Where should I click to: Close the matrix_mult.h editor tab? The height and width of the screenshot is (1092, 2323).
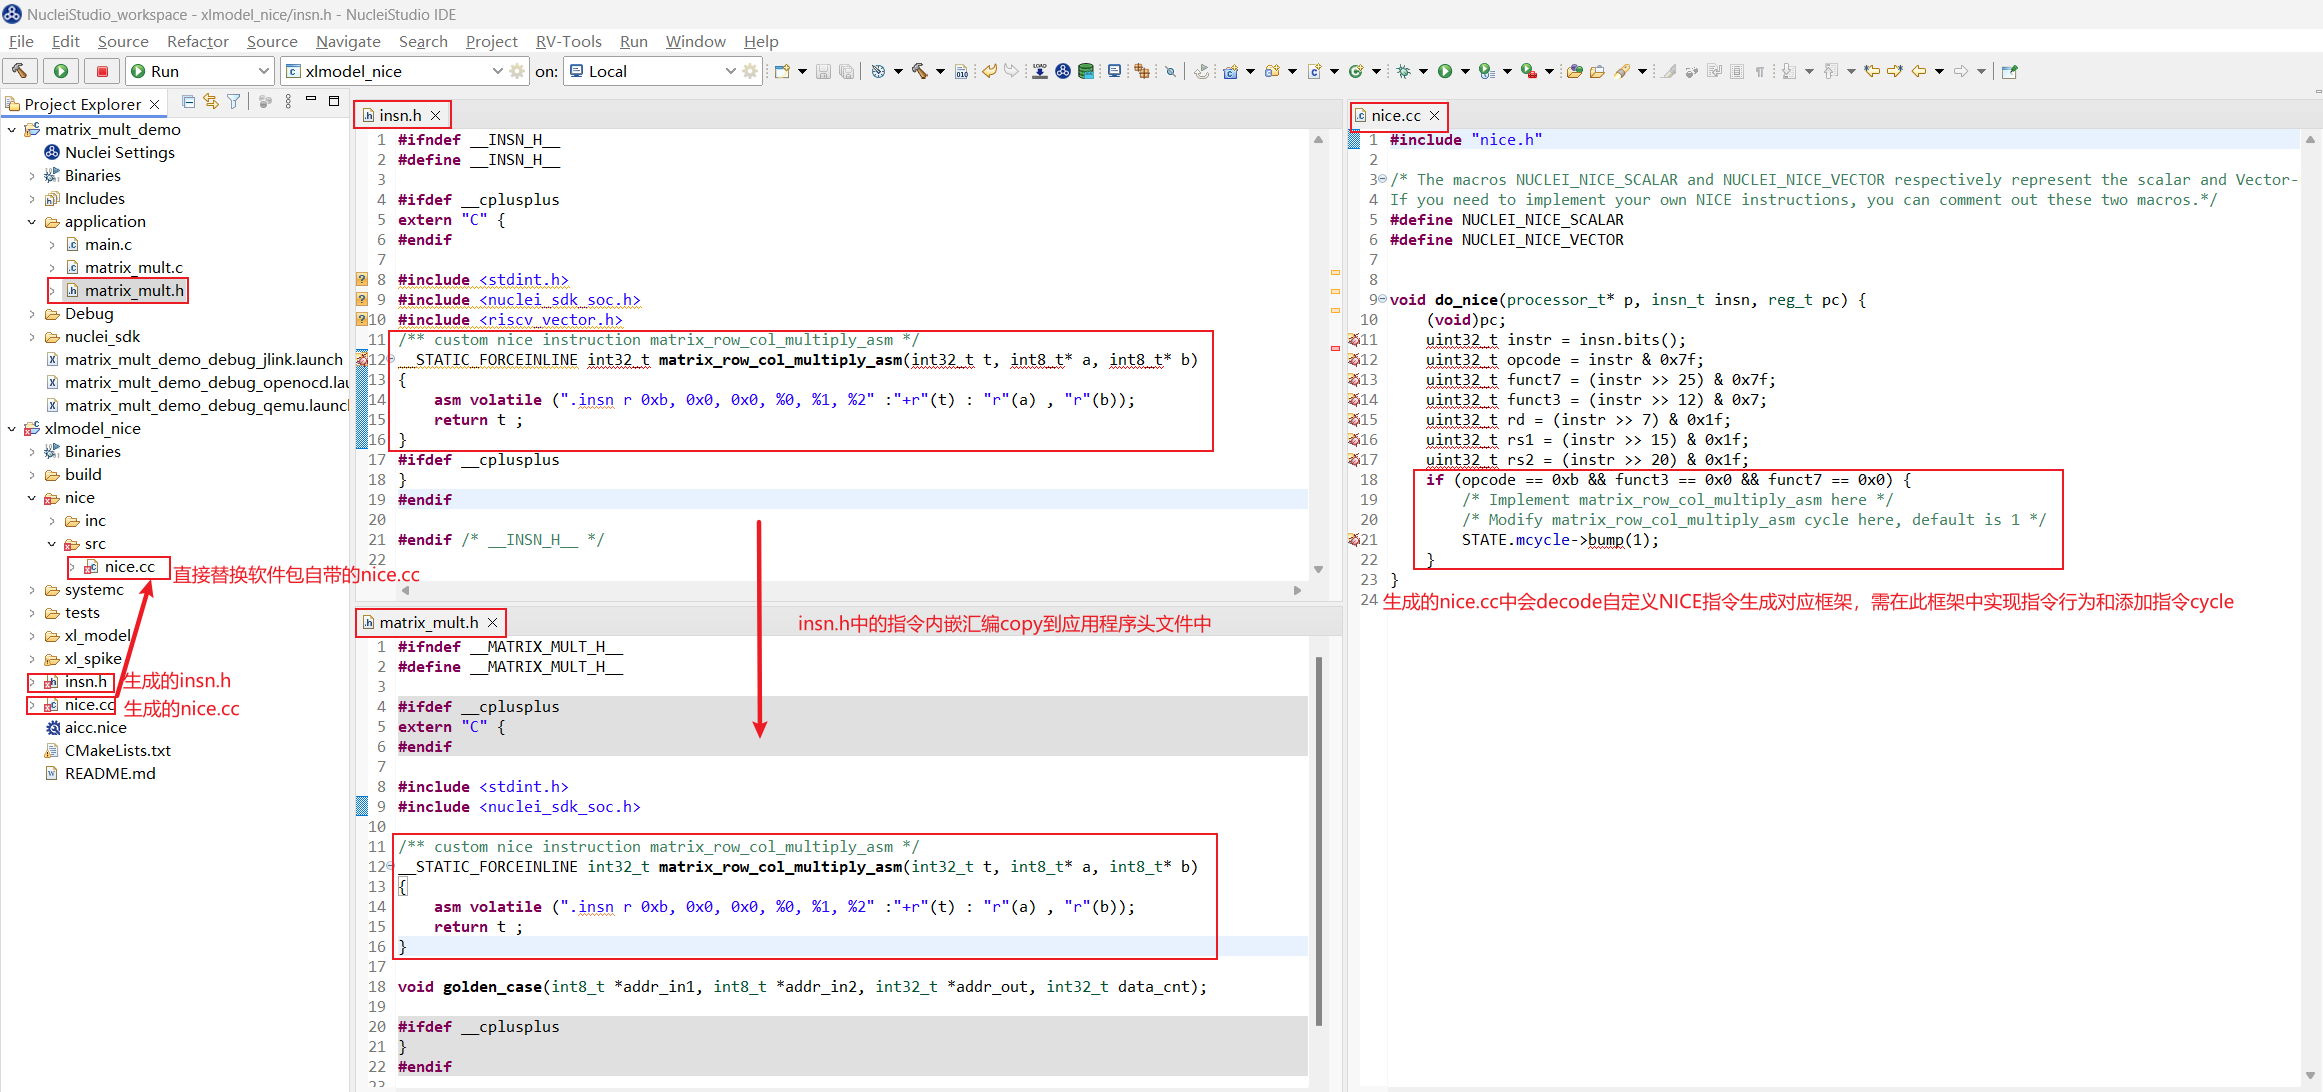(x=492, y=622)
